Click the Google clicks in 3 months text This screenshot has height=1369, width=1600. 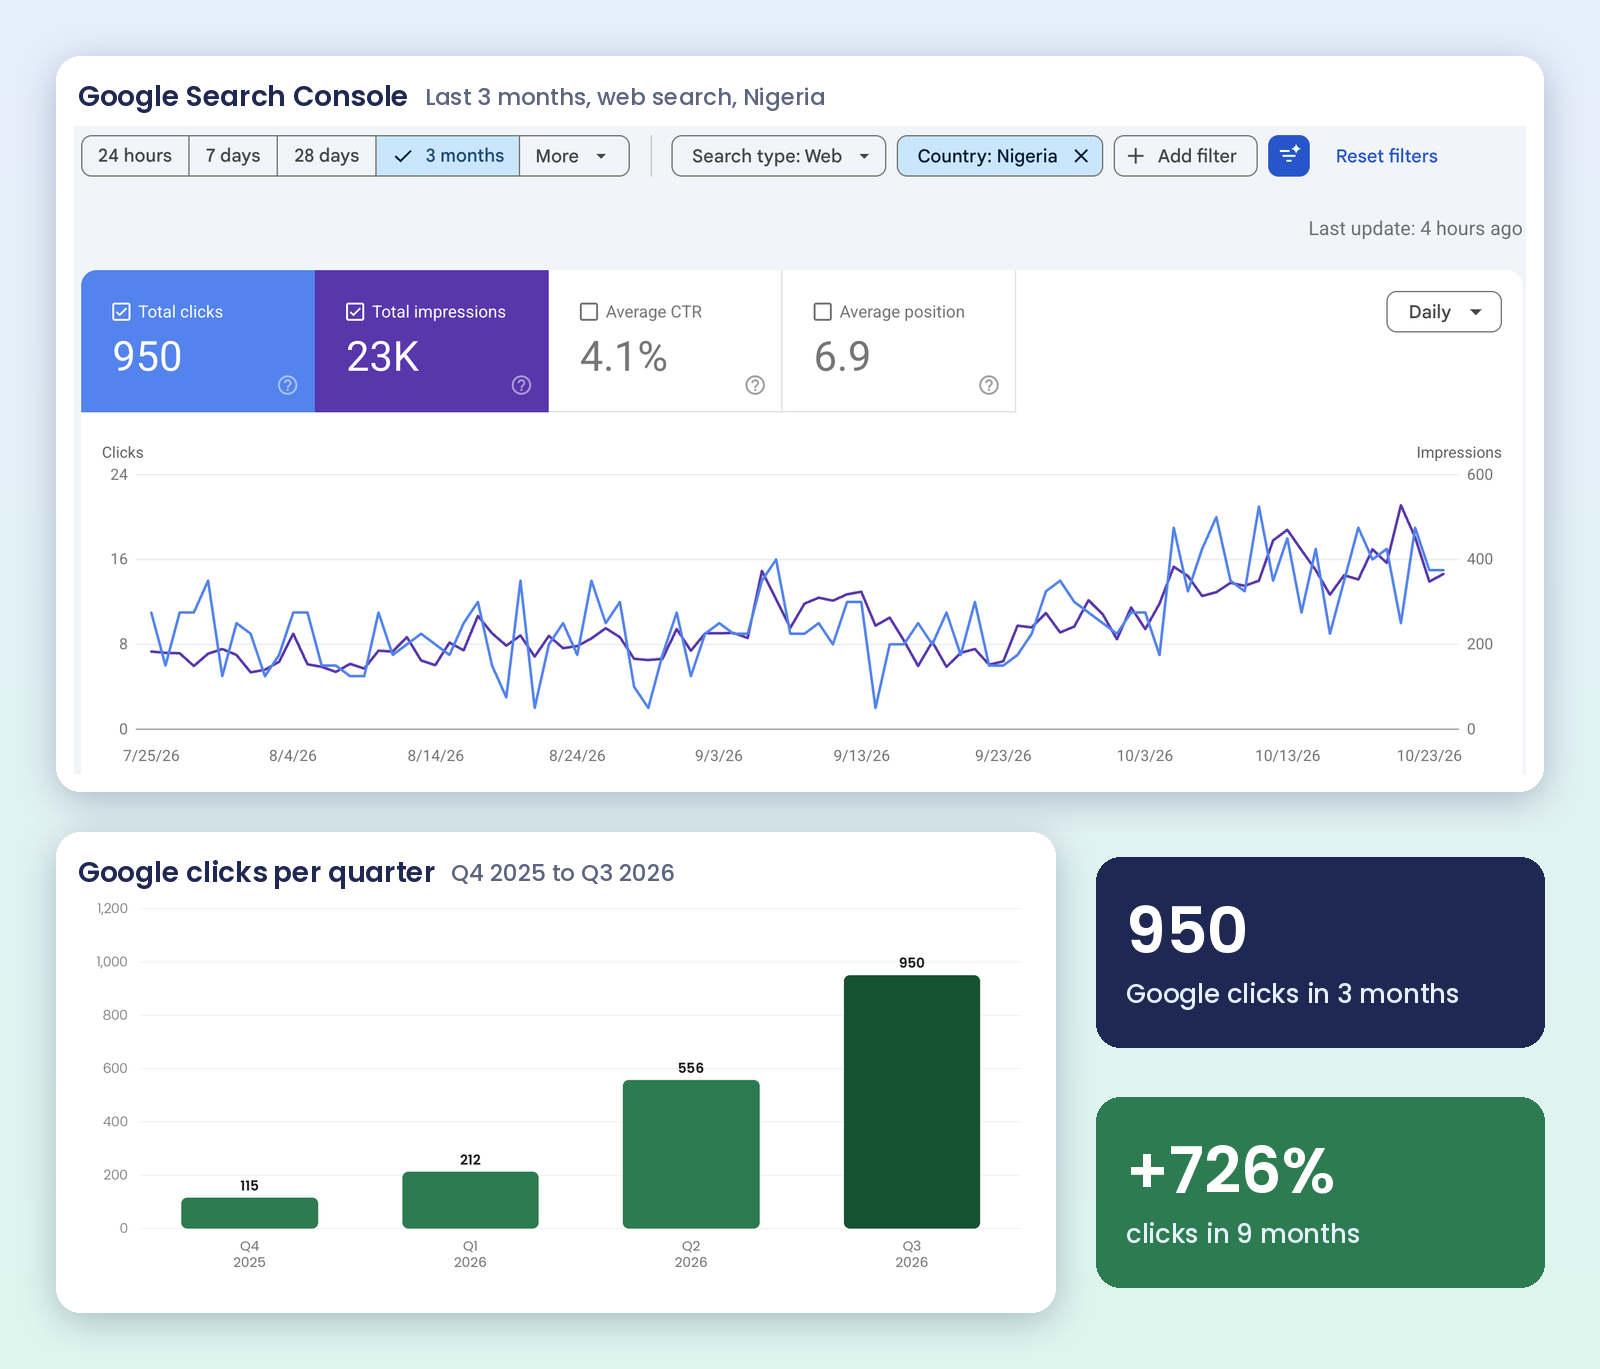click(x=1292, y=993)
